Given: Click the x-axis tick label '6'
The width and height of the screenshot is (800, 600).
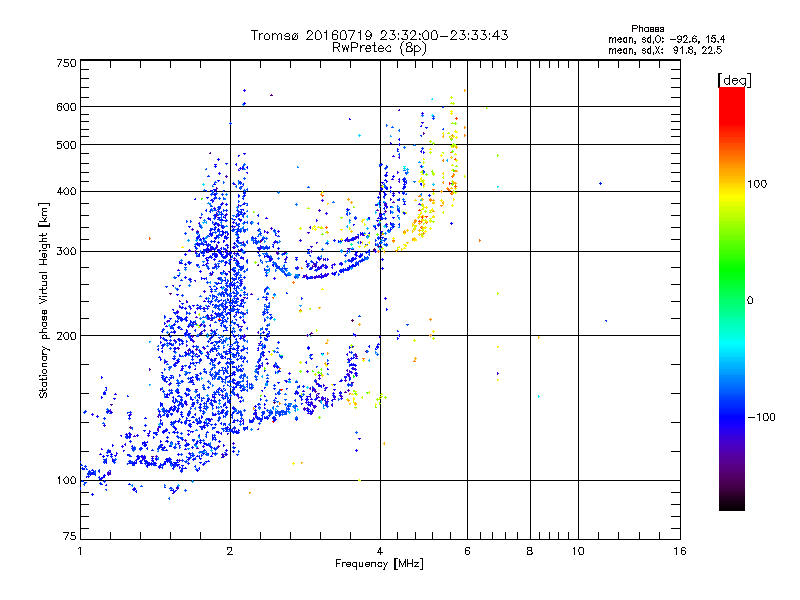Looking at the screenshot, I should [x=467, y=551].
